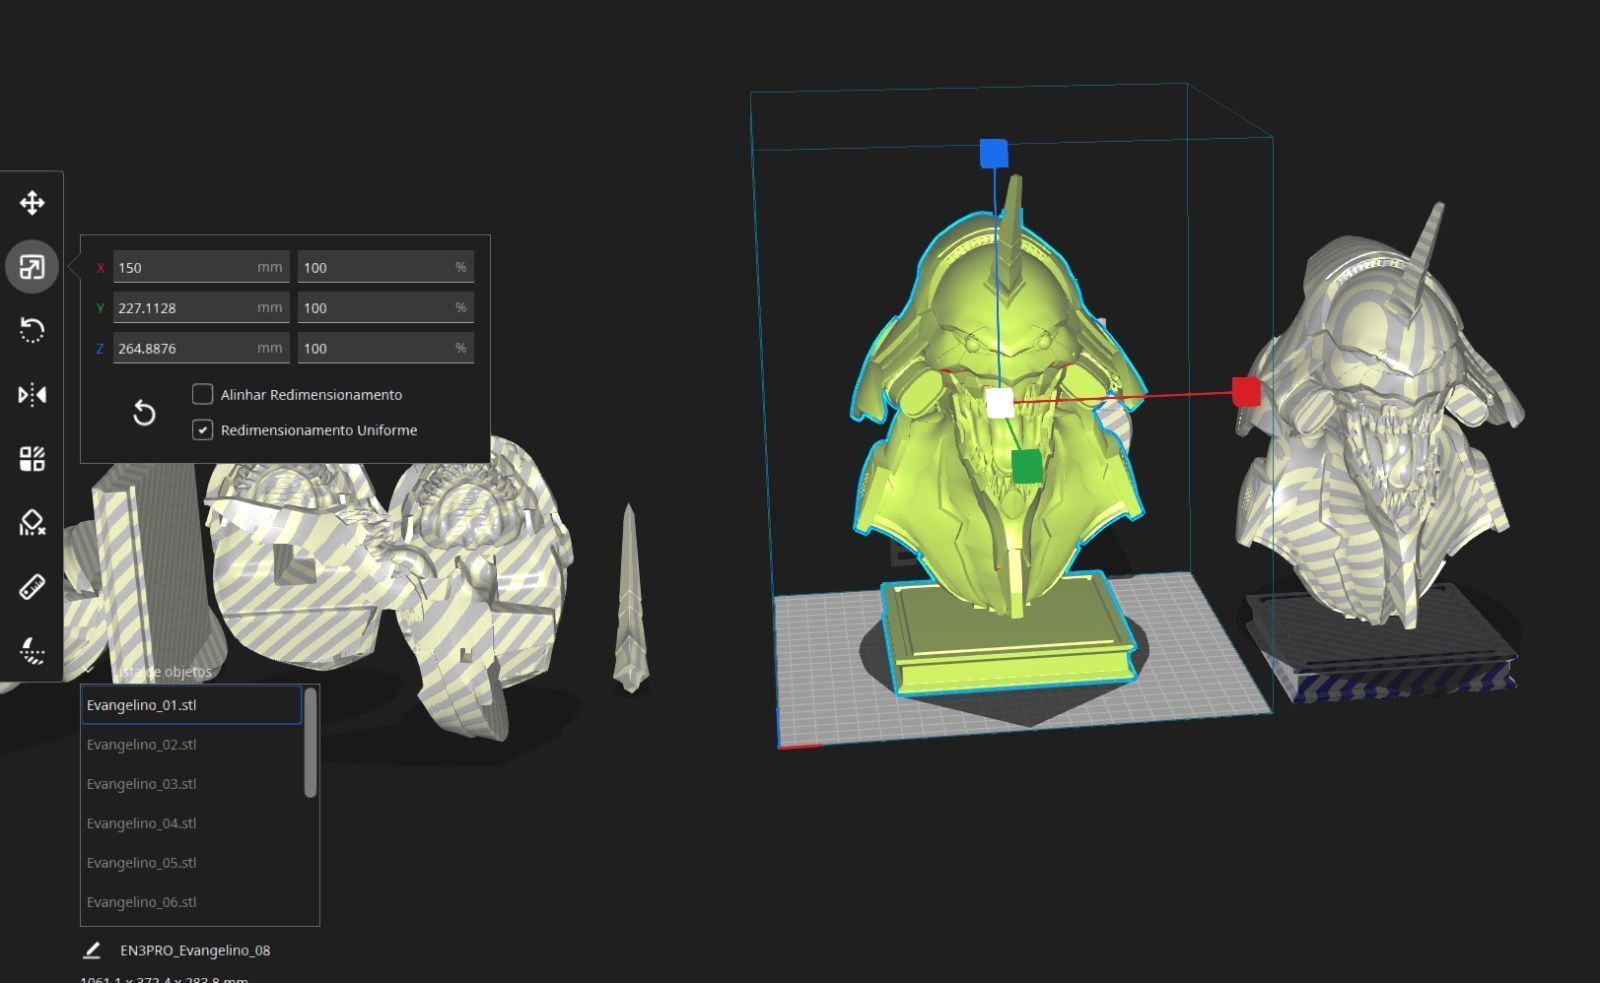Click the white center uniform scale handle
The width and height of the screenshot is (1600, 983).
(1000, 403)
